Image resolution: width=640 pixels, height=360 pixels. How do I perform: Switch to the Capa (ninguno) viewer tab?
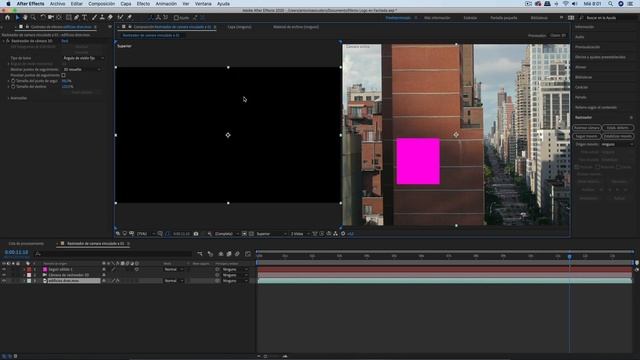pyautogui.click(x=239, y=27)
